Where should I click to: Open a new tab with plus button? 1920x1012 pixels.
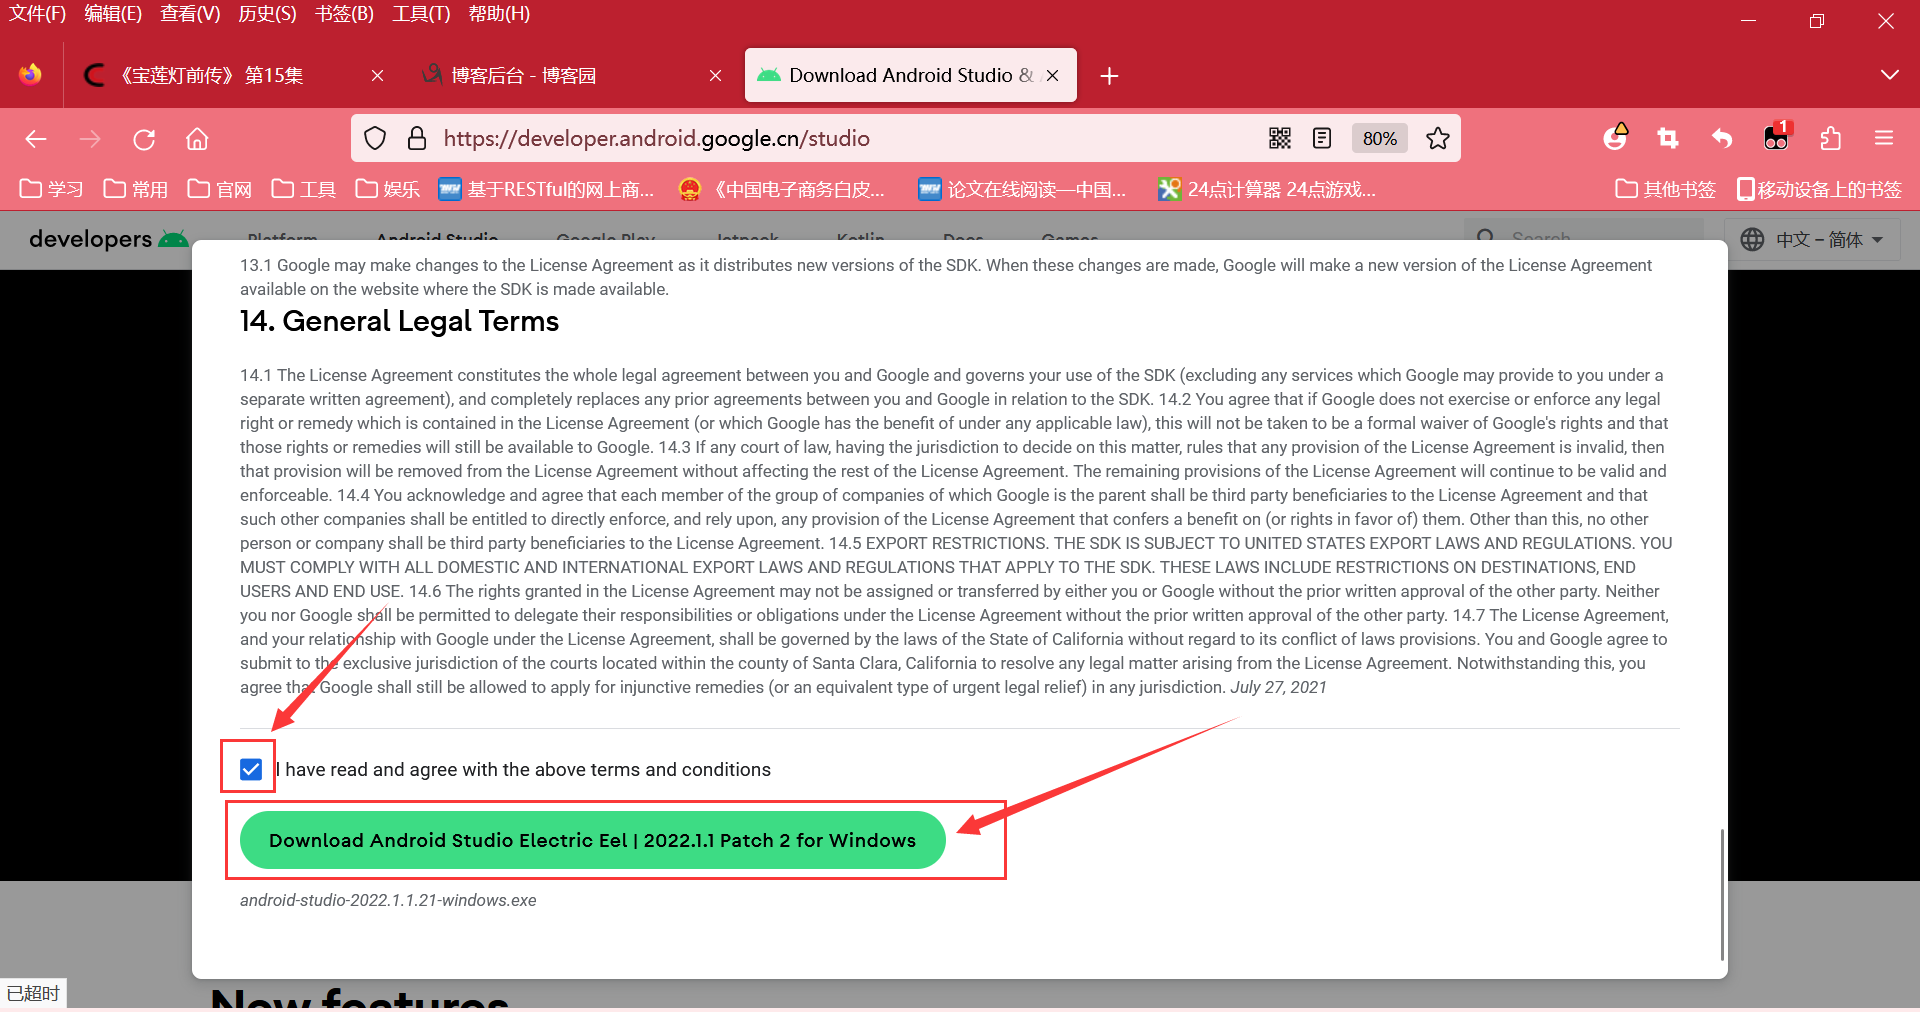[1109, 76]
